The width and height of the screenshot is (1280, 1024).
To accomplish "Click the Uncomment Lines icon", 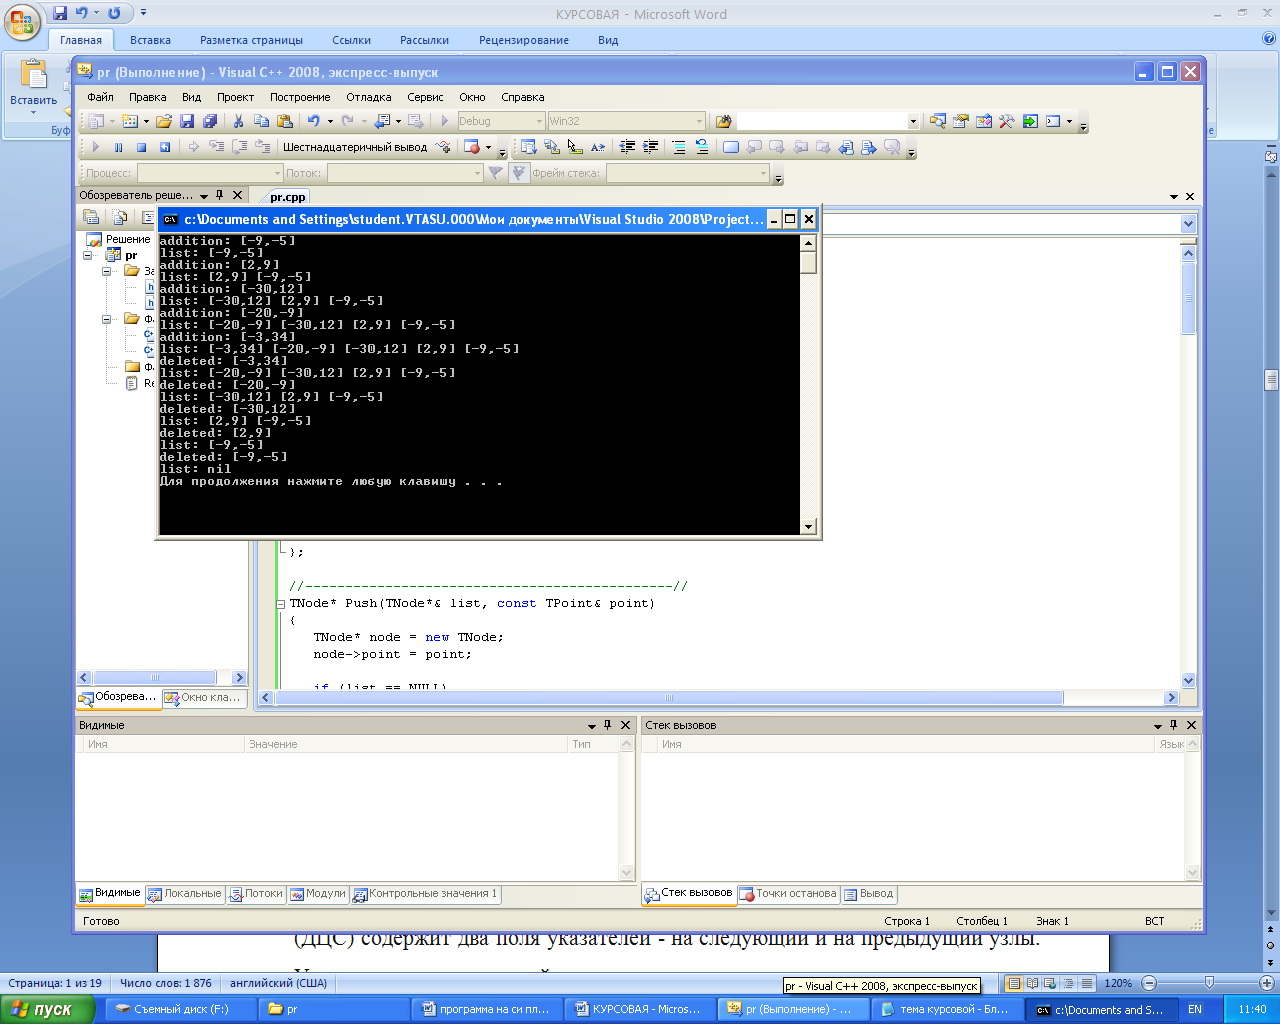I will point(702,147).
